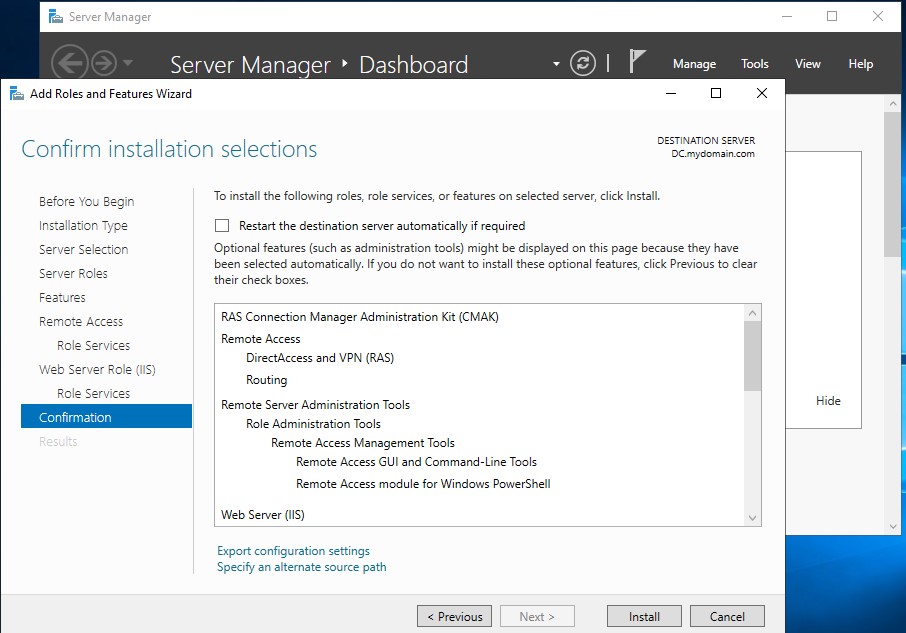
Task: Go to Features step
Action: coord(62,297)
